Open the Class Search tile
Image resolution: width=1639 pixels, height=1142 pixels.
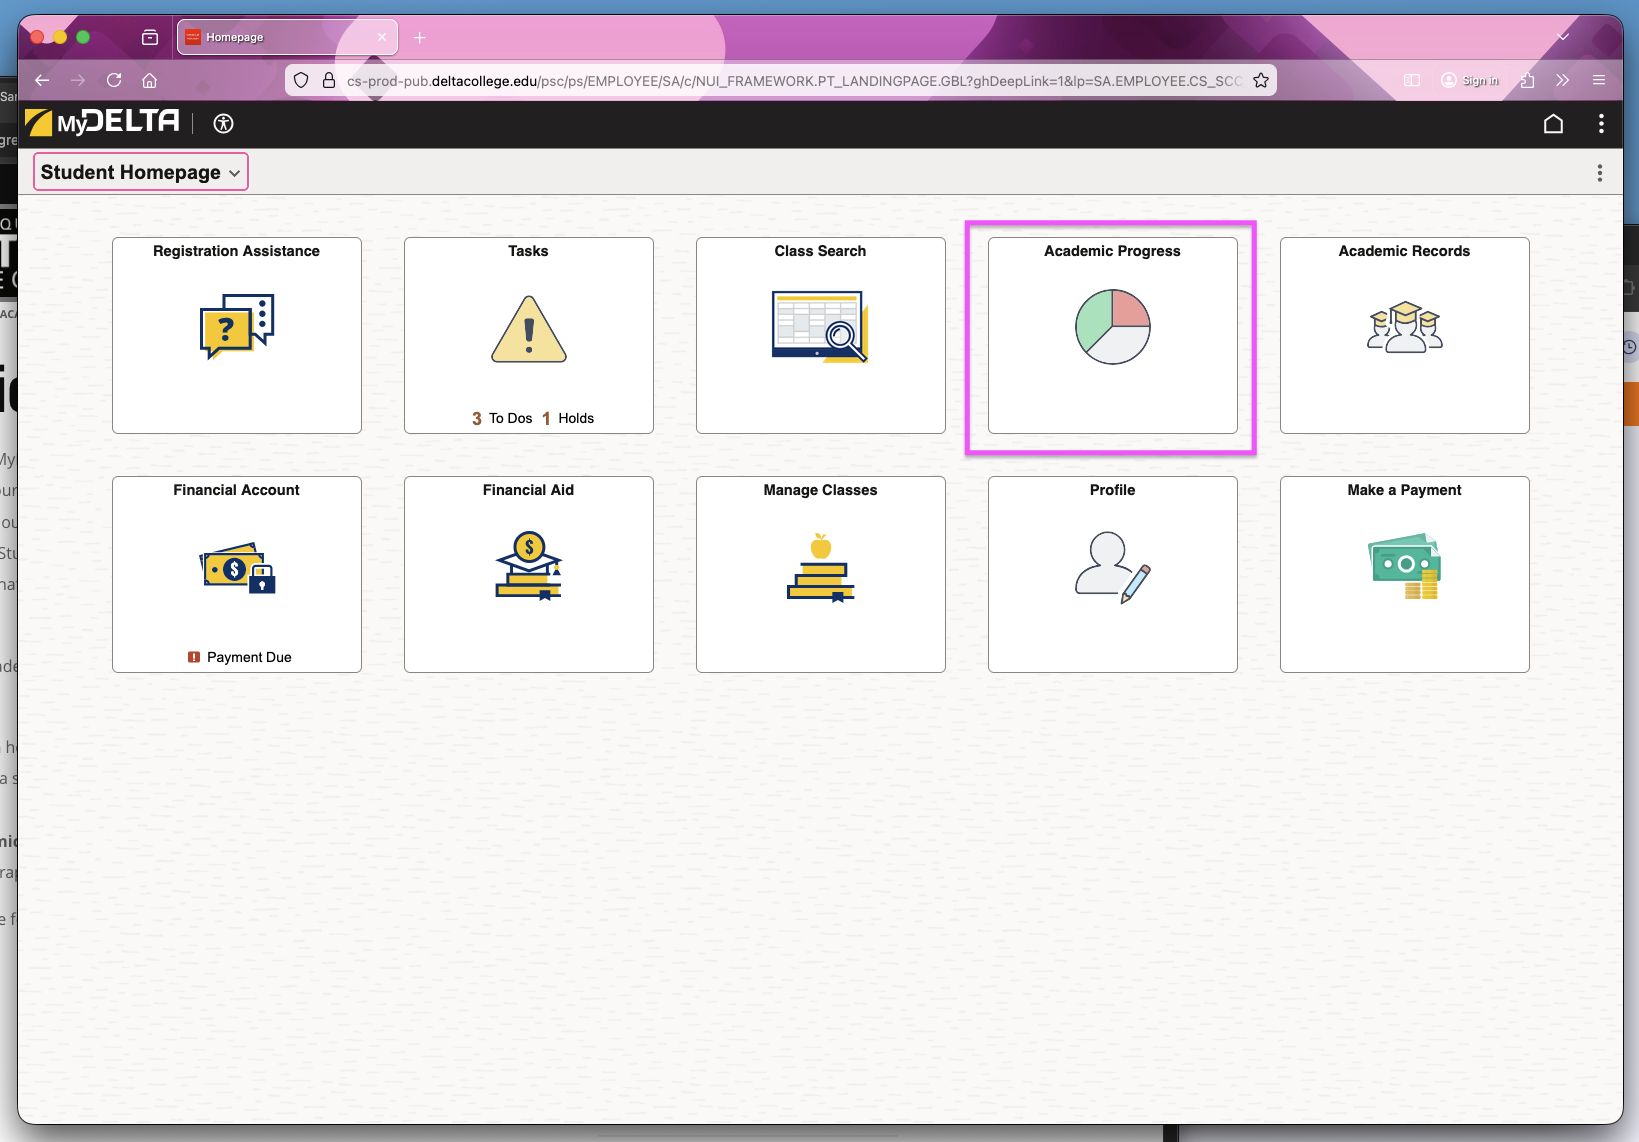[x=820, y=335]
